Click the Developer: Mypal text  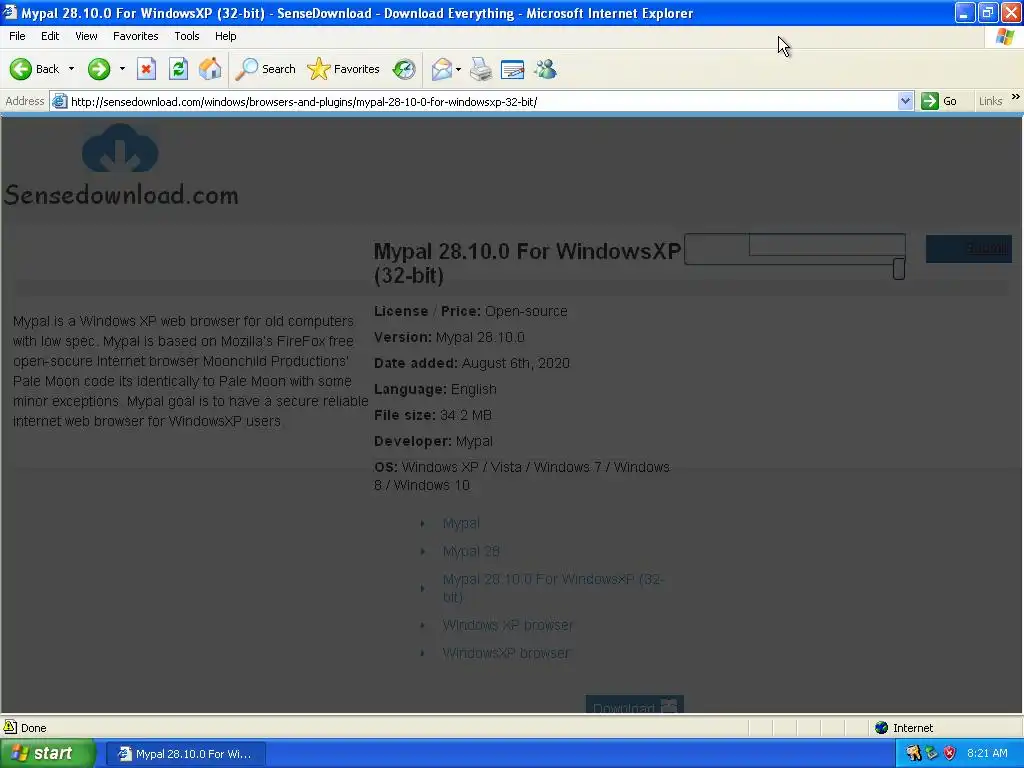(434, 441)
